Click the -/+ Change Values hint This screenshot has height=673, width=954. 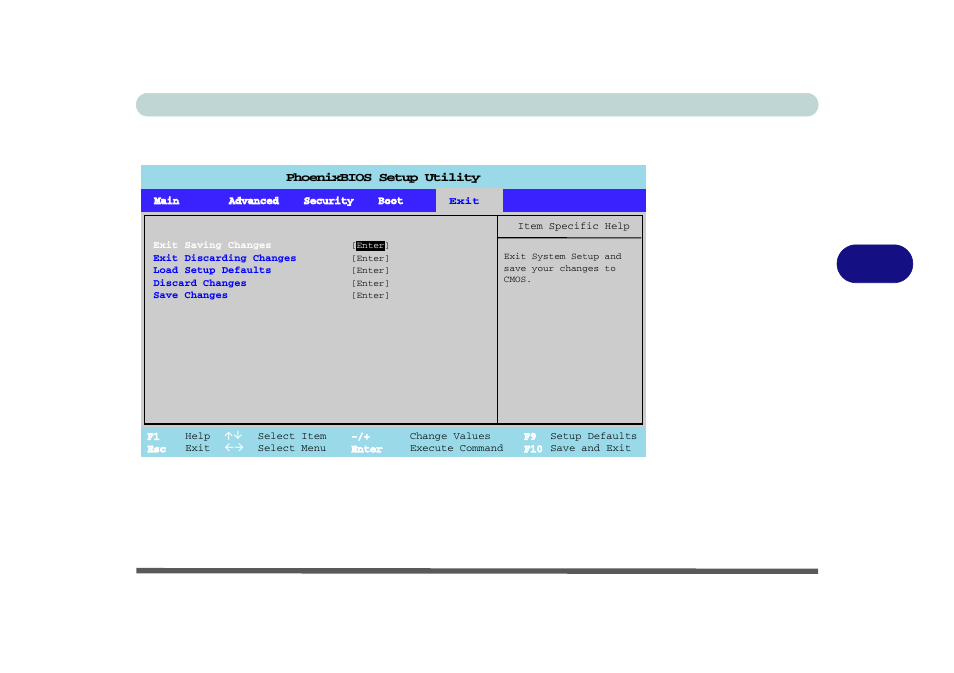pyautogui.click(x=420, y=436)
